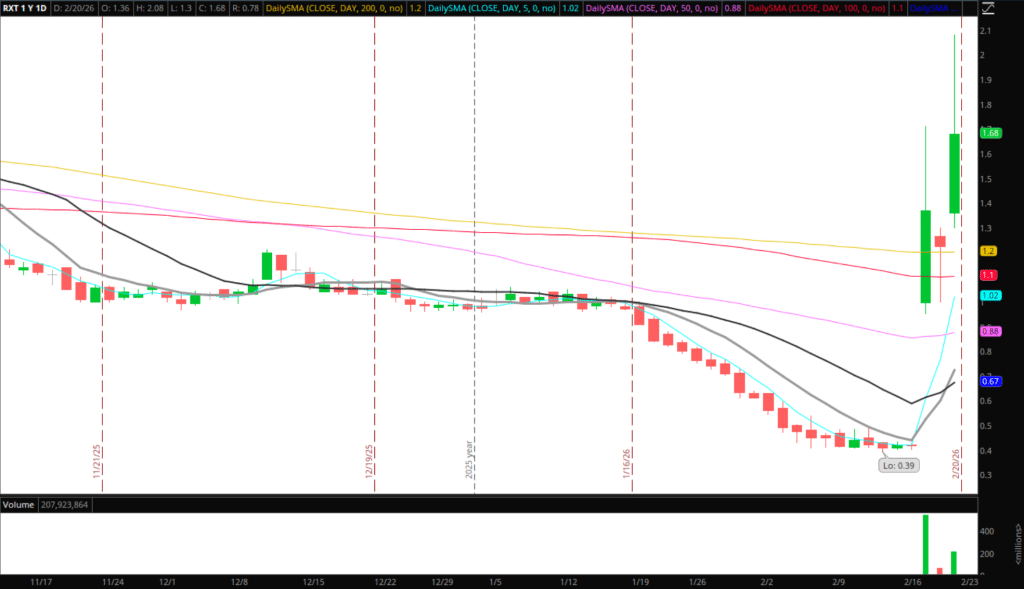The width and height of the screenshot is (1024, 589).
Task: Click the tallest green volume bar
Action: coord(926,544)
